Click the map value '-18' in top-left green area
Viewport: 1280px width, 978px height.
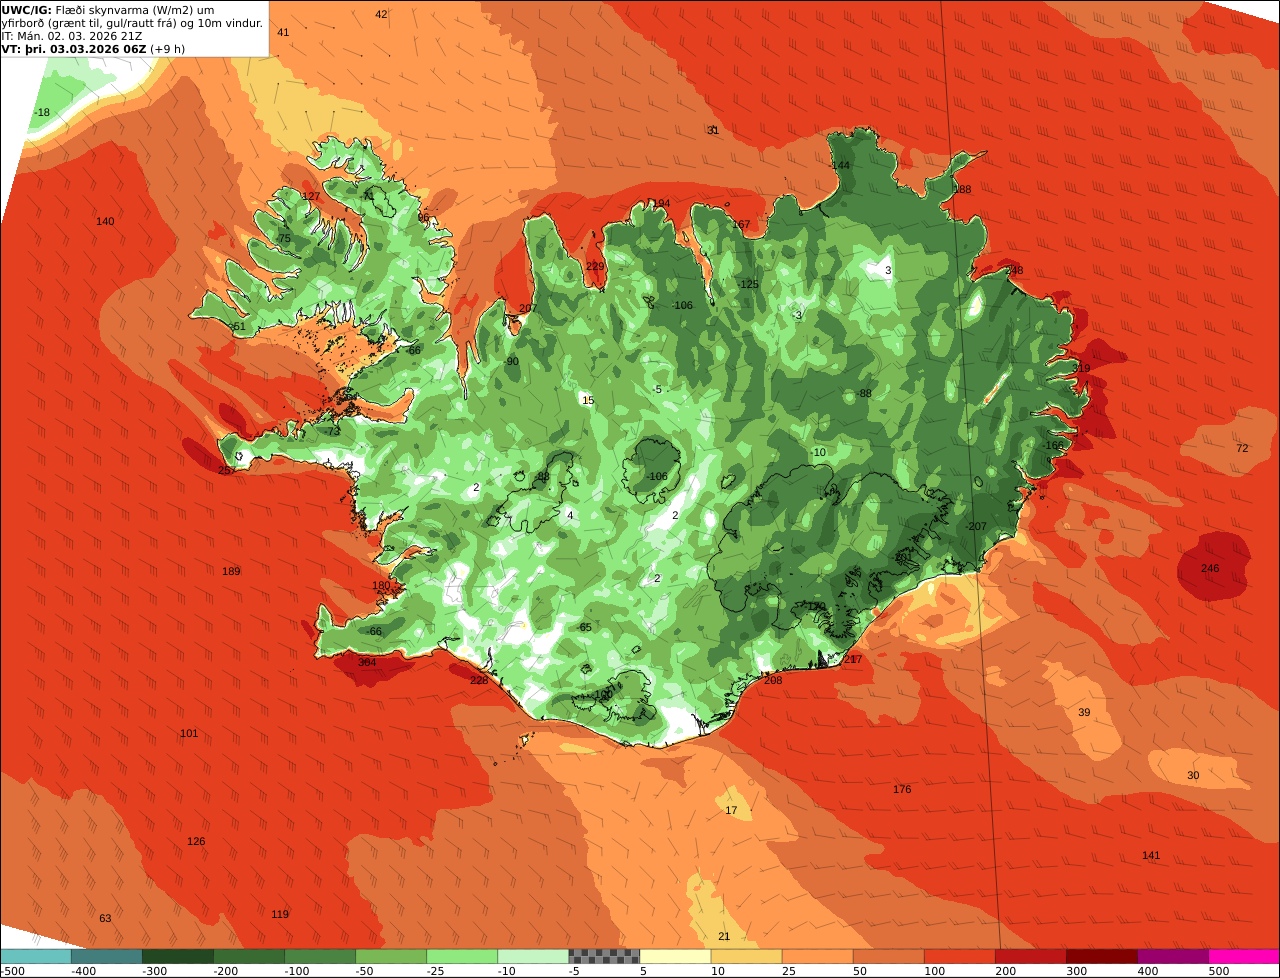coord(41,112)
